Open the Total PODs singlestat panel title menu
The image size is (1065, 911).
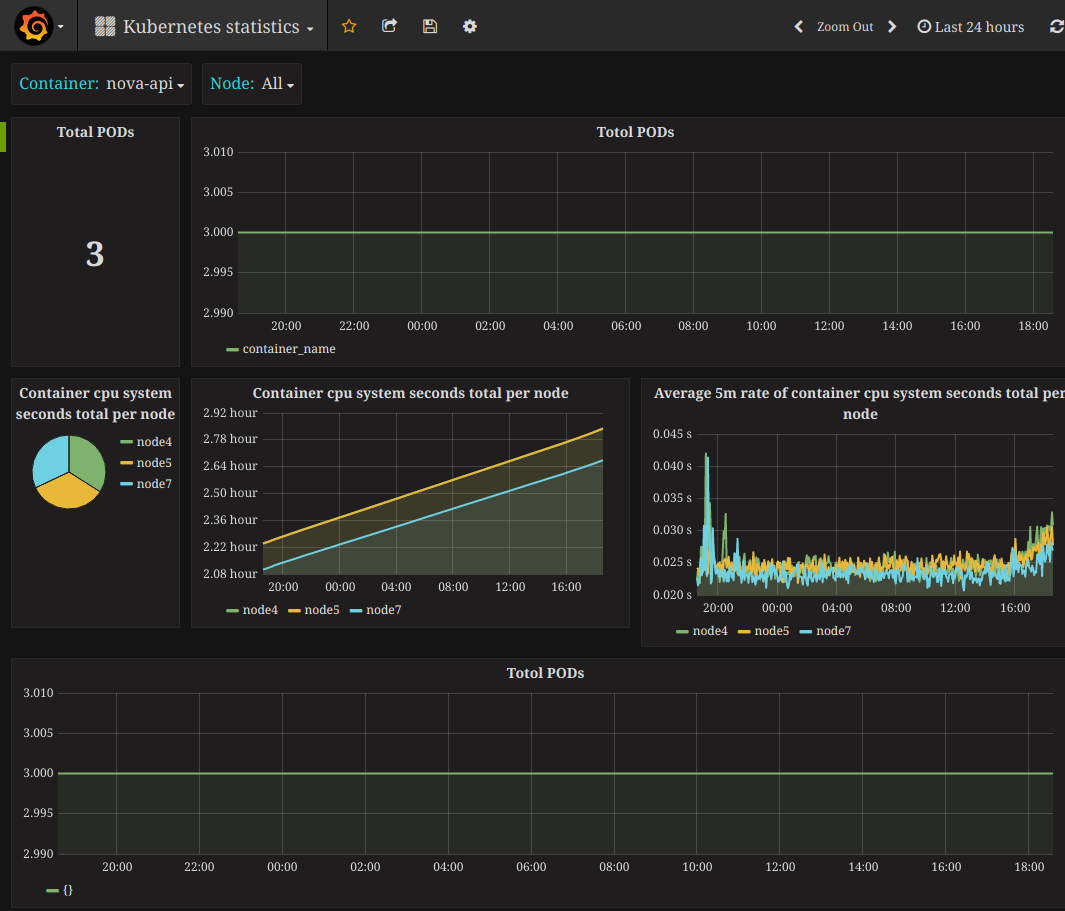click(x=95, y=132)
